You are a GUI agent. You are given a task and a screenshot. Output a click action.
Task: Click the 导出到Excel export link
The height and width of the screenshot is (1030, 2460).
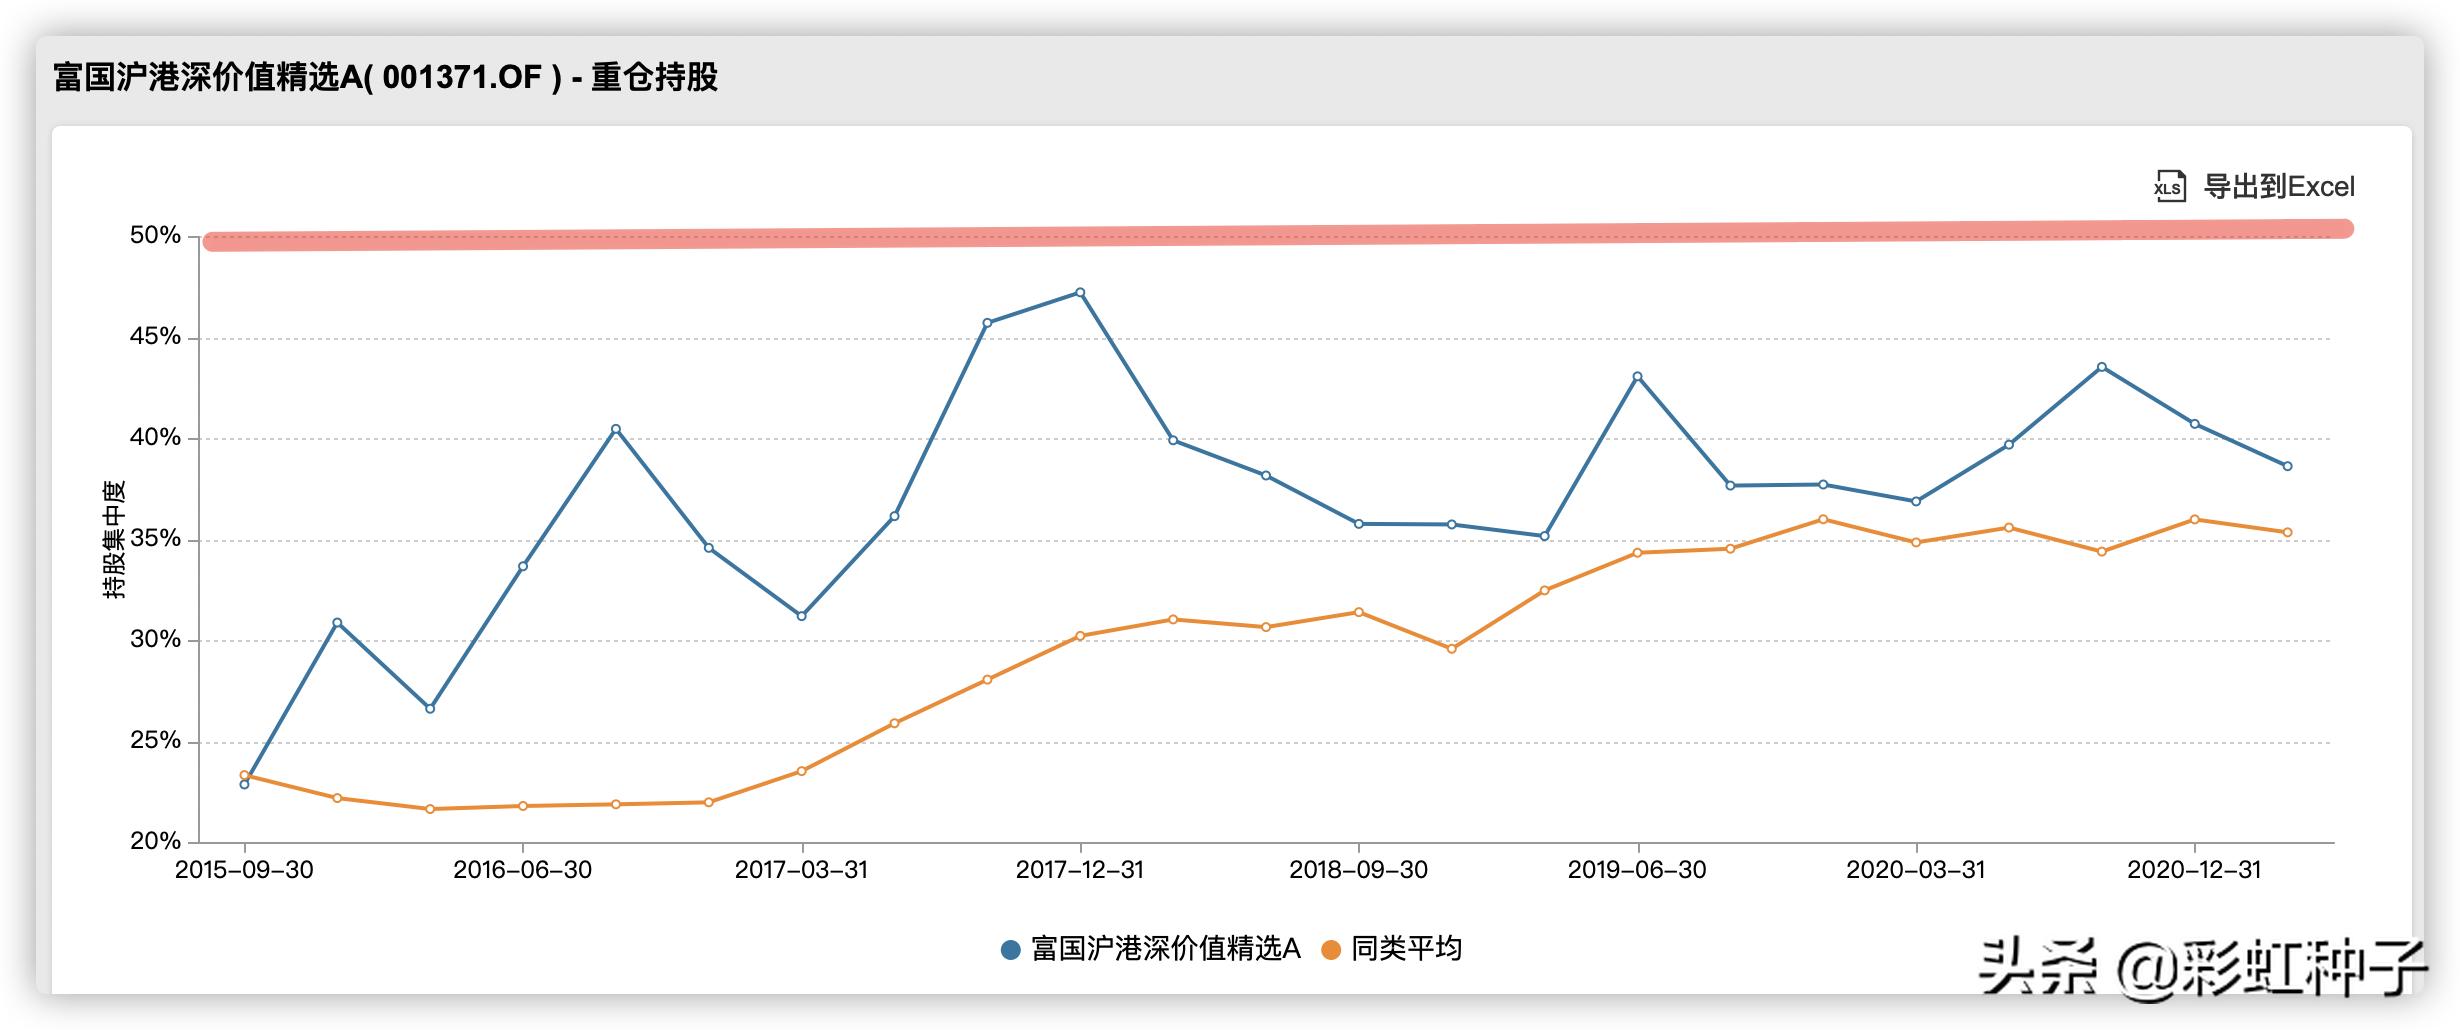tap(2279, 187)
